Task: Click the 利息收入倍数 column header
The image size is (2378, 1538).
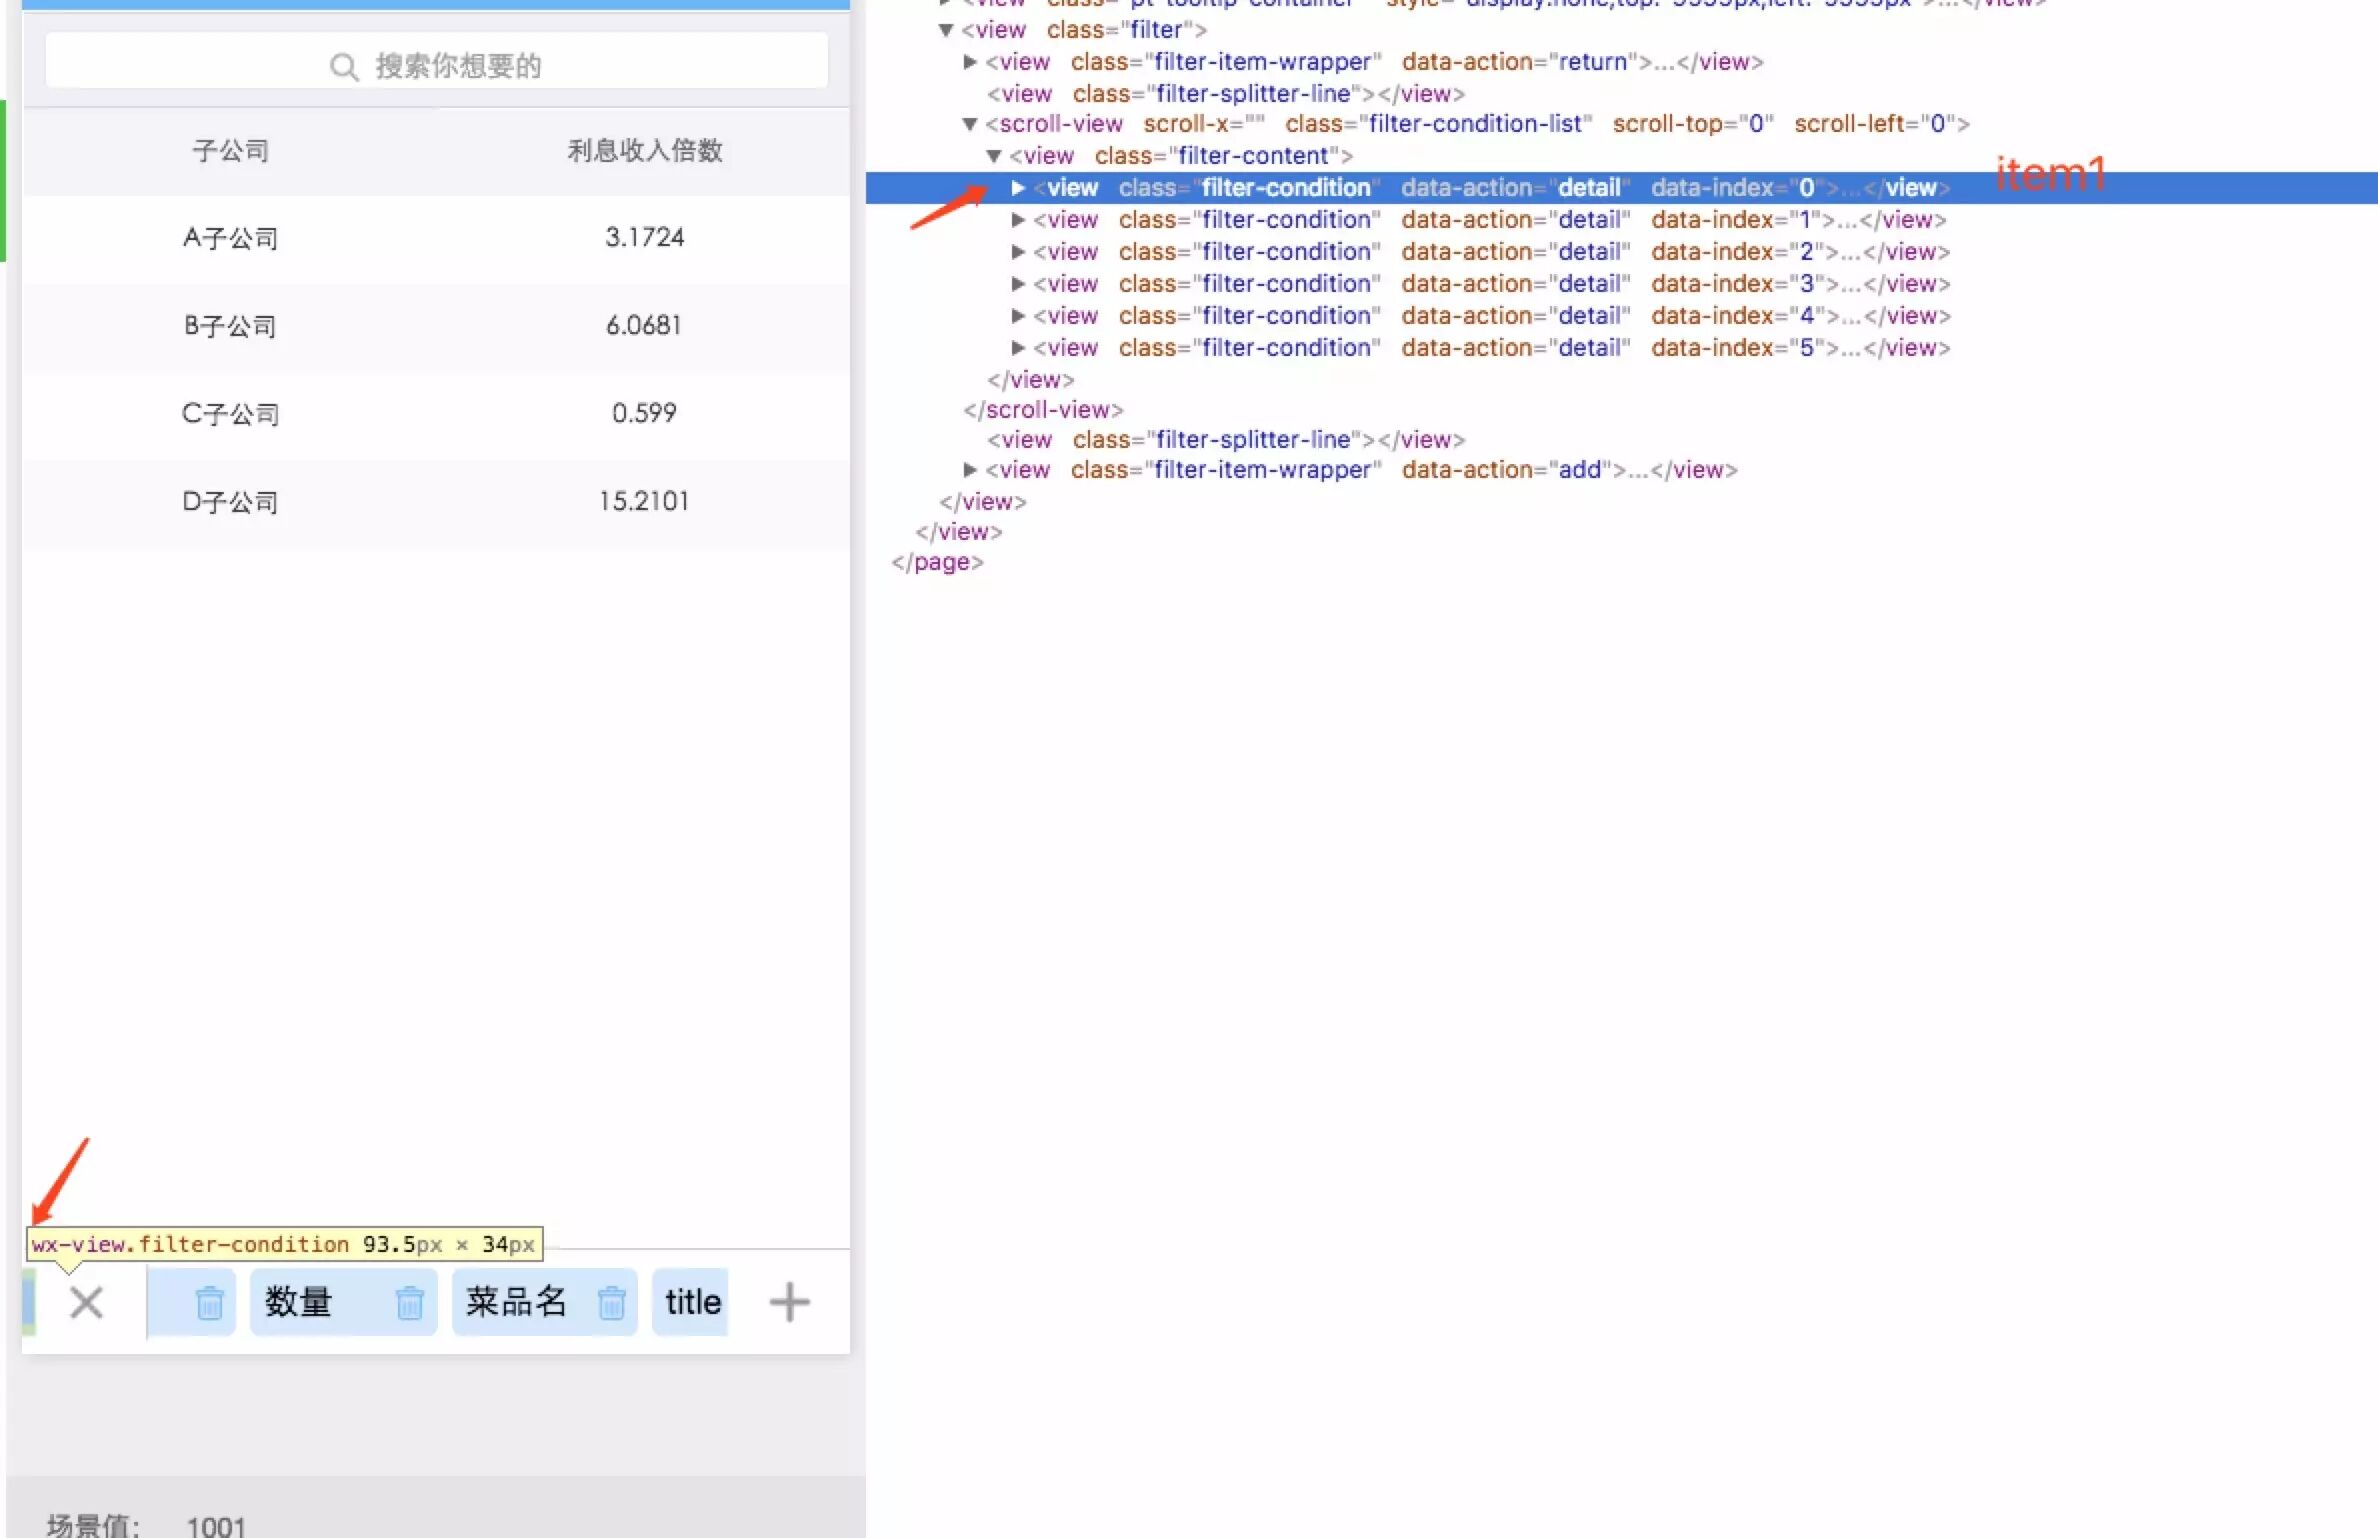Action: (645, 151)
